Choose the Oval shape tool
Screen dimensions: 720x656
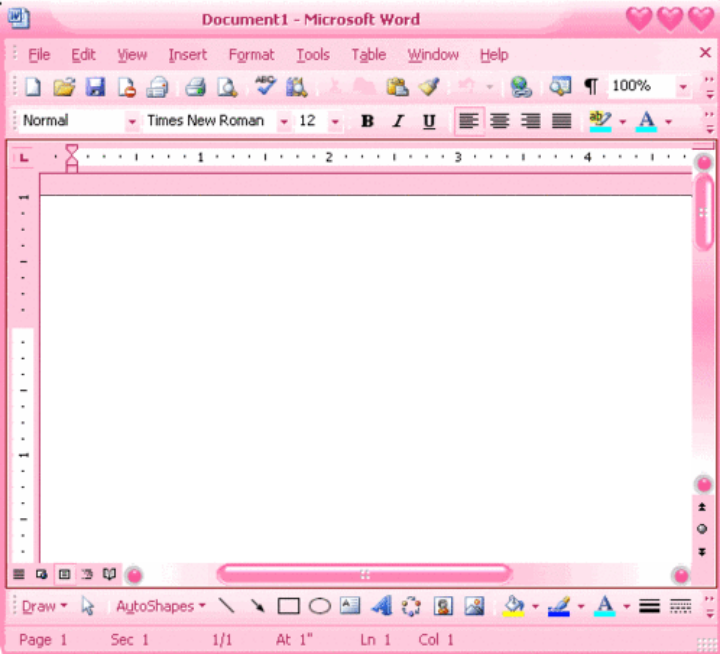coord(319,606)
